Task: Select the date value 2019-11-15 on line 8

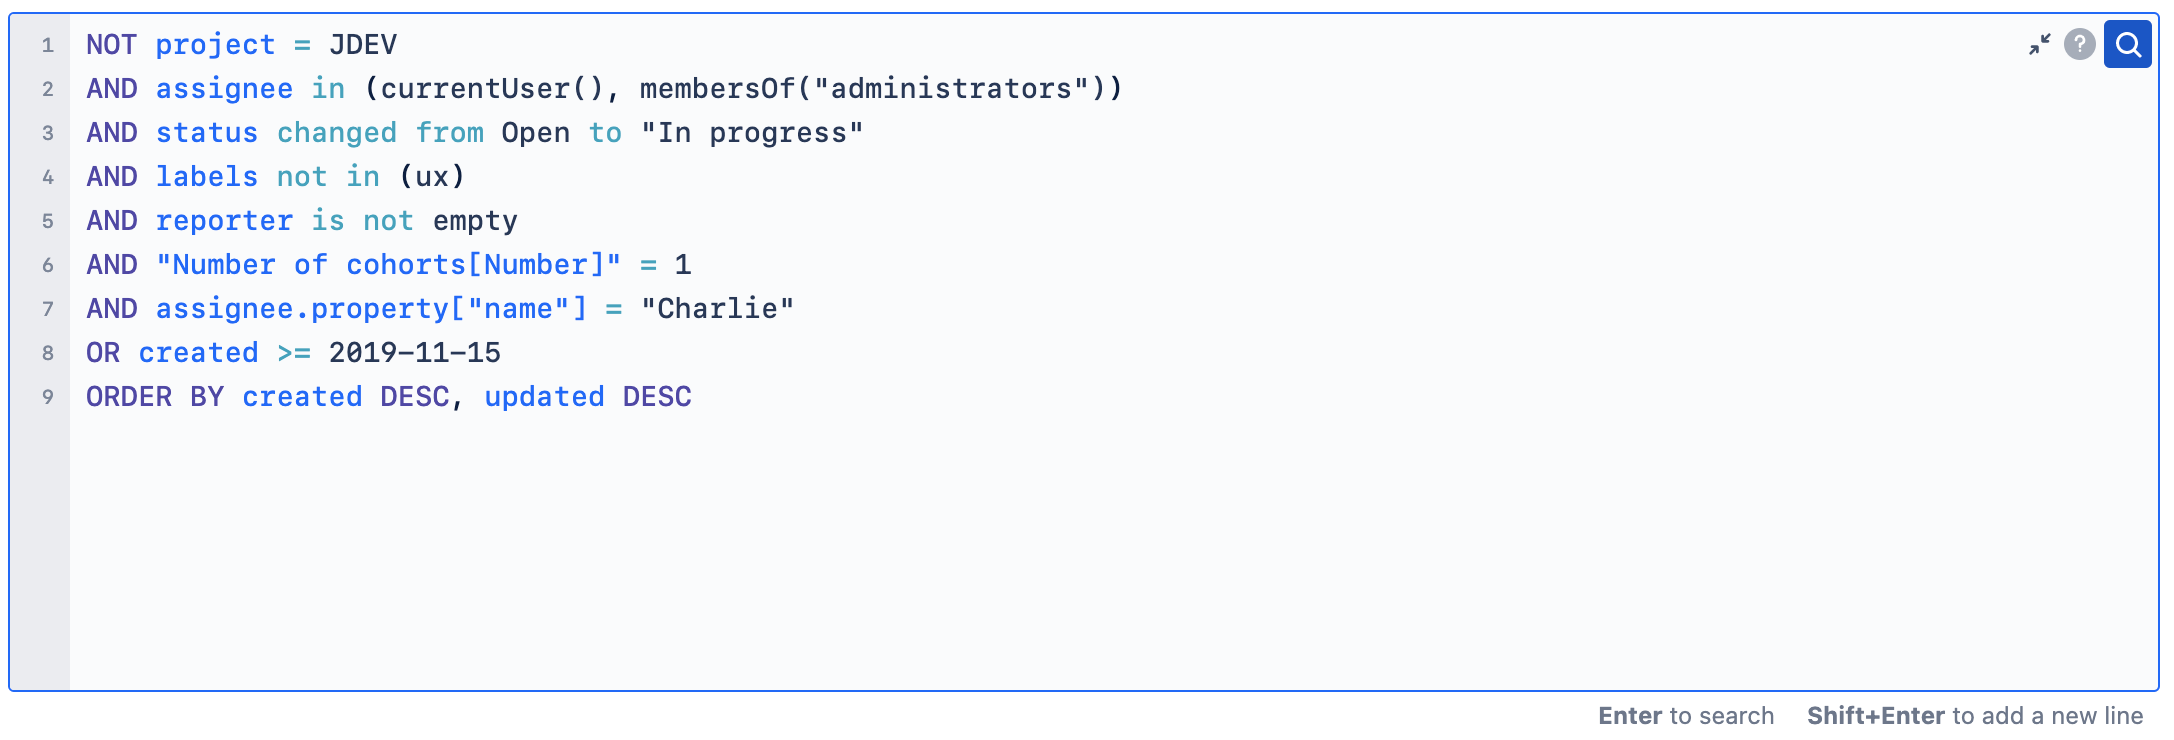Action: pos(413,352)
